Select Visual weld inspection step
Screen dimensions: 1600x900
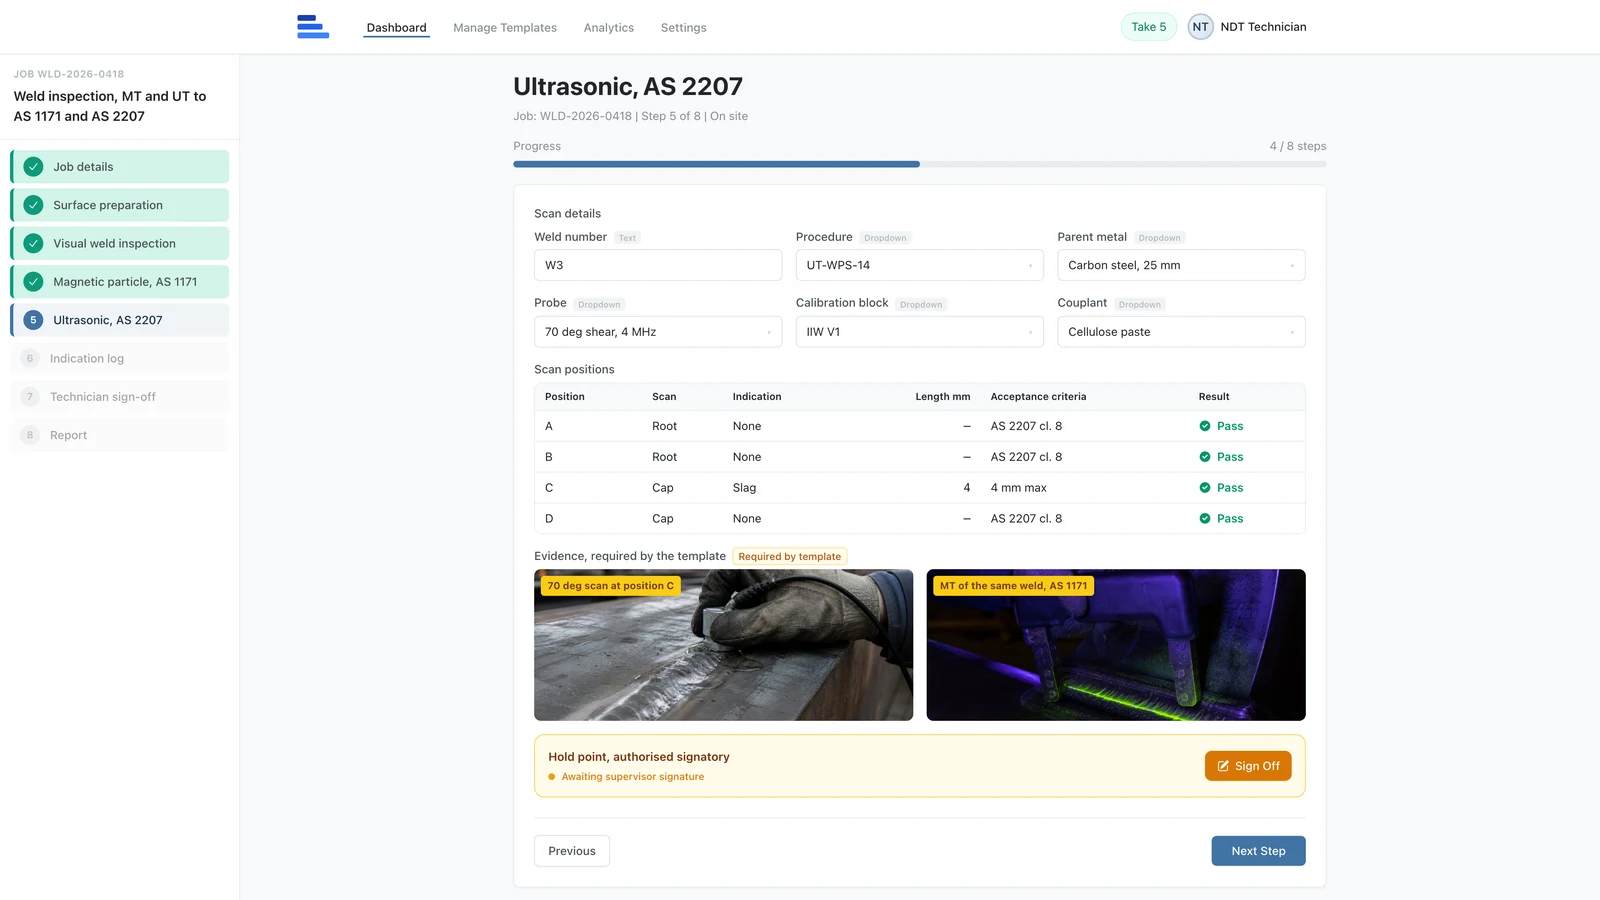[120, 243]
